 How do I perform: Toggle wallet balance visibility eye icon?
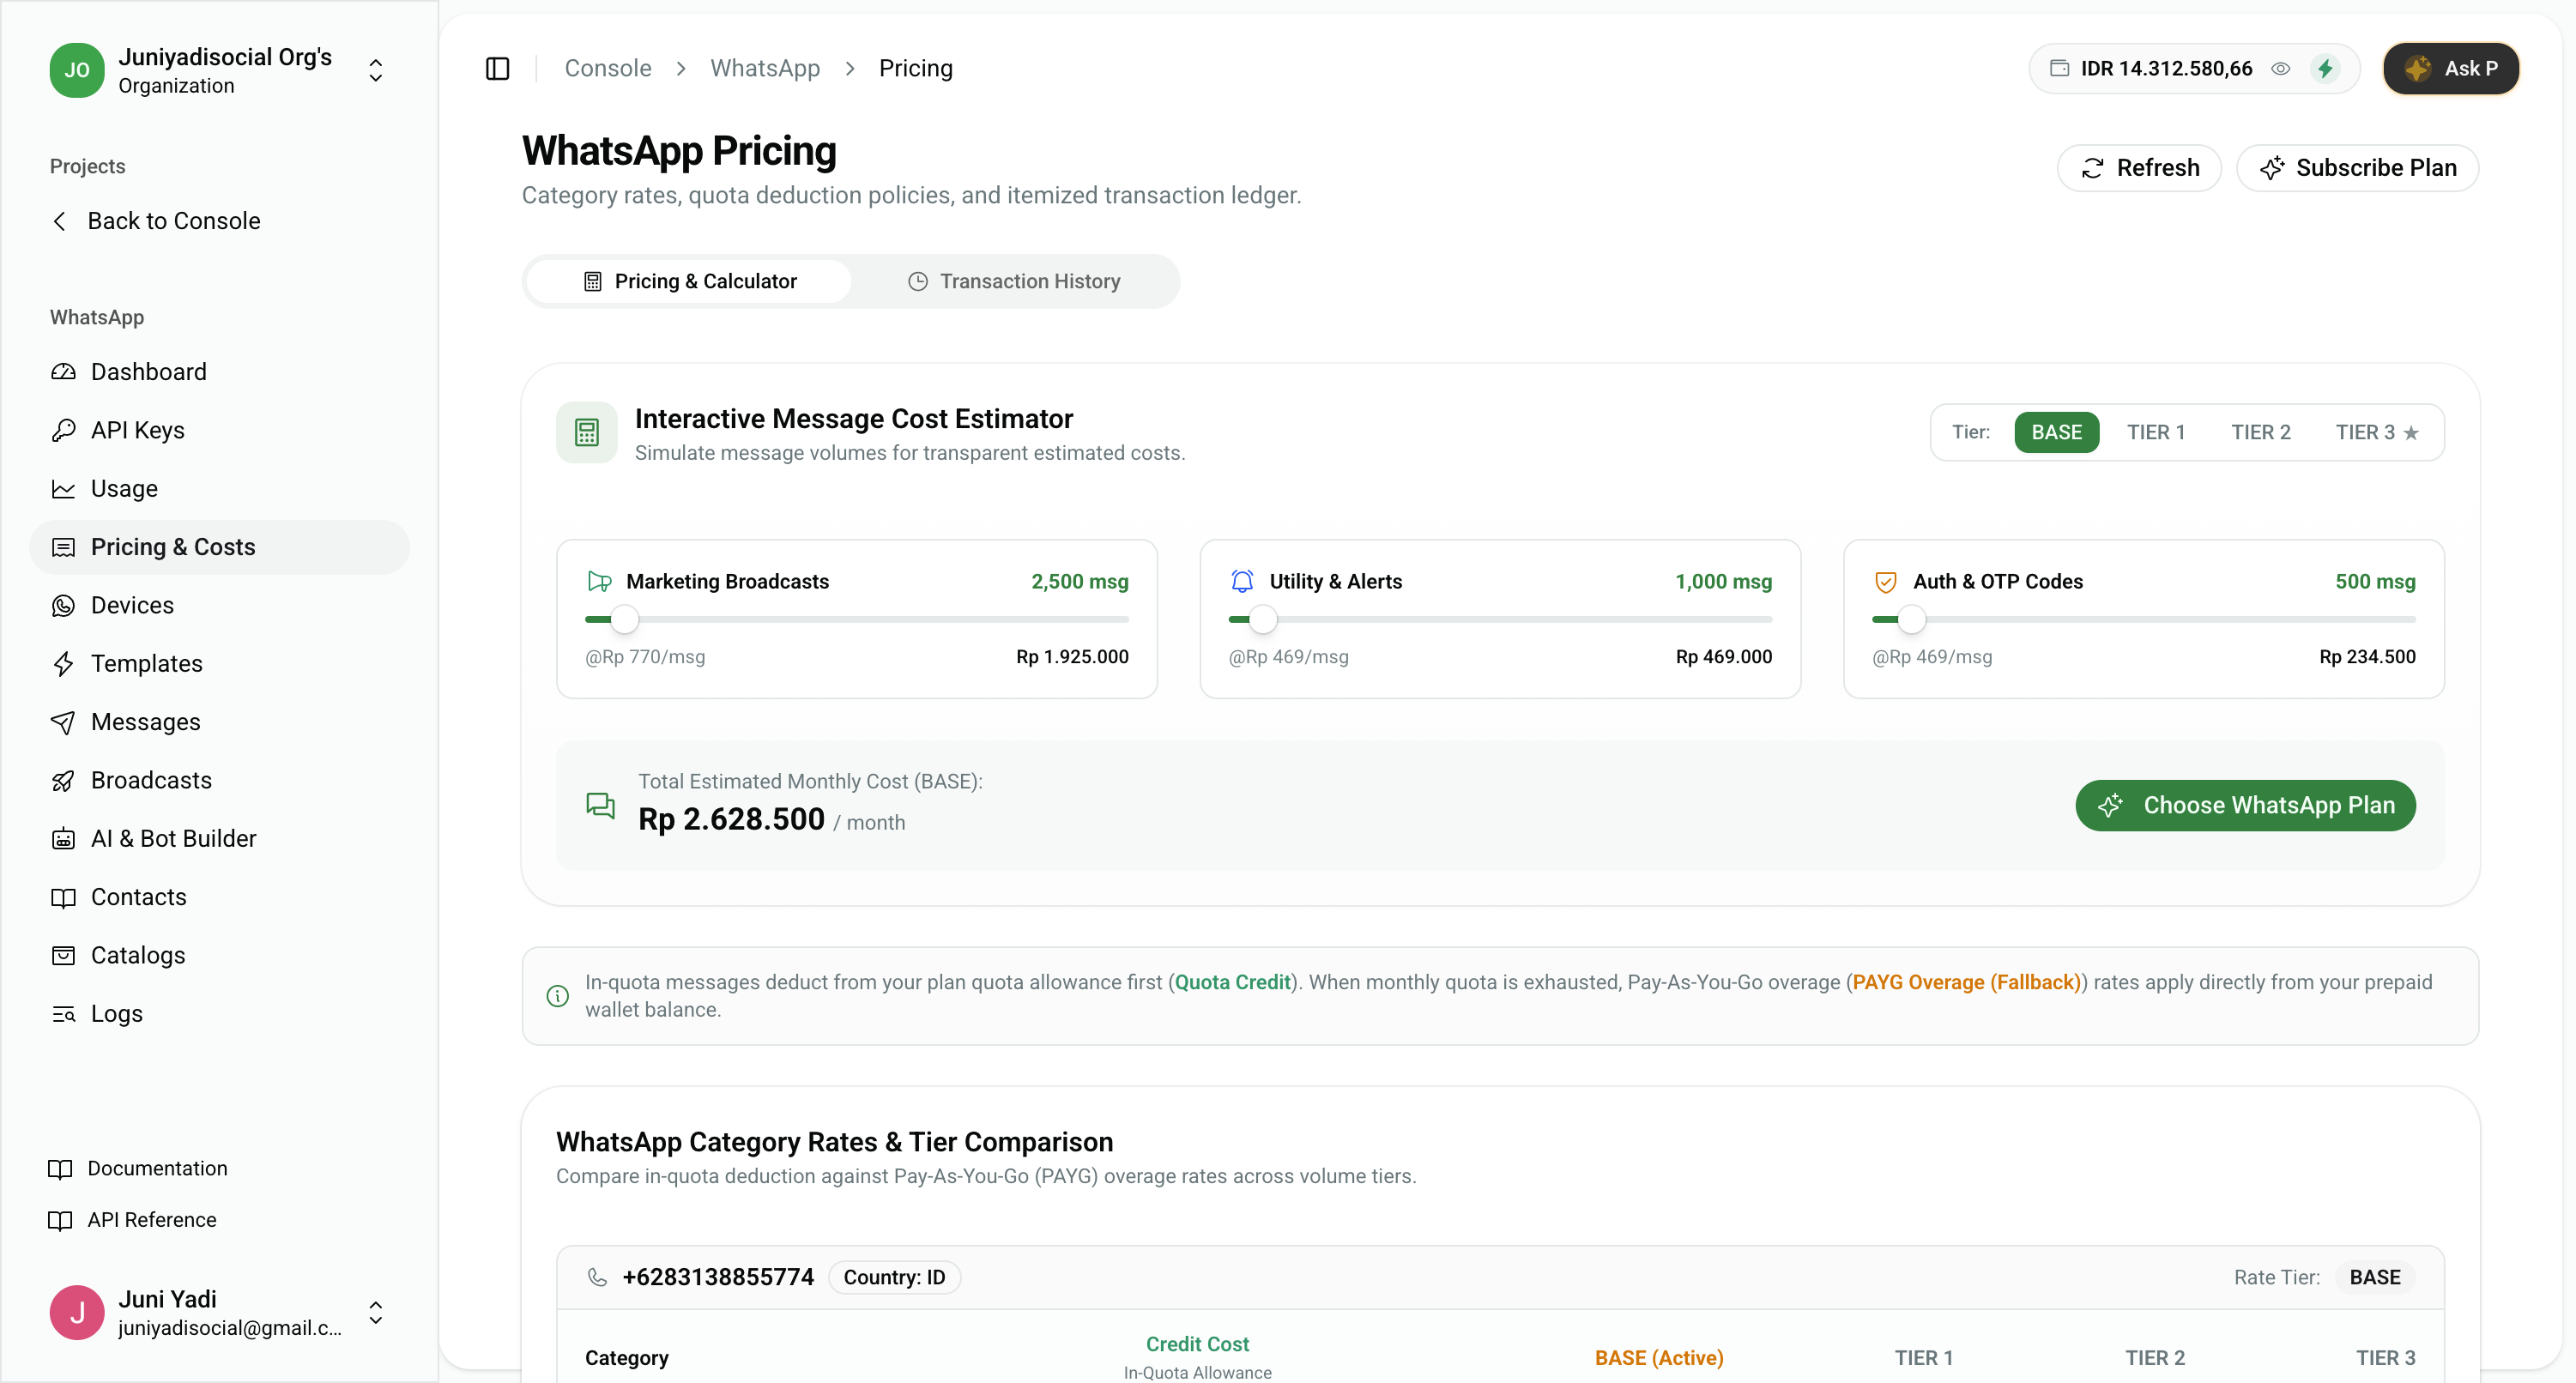click(x=2281, y=68)
